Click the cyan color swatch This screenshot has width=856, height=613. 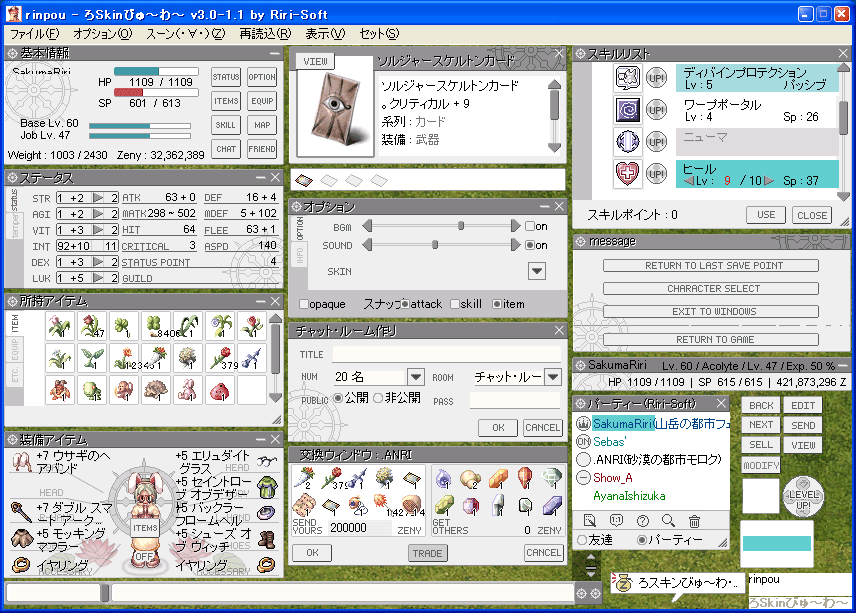[x=776, y=544]
